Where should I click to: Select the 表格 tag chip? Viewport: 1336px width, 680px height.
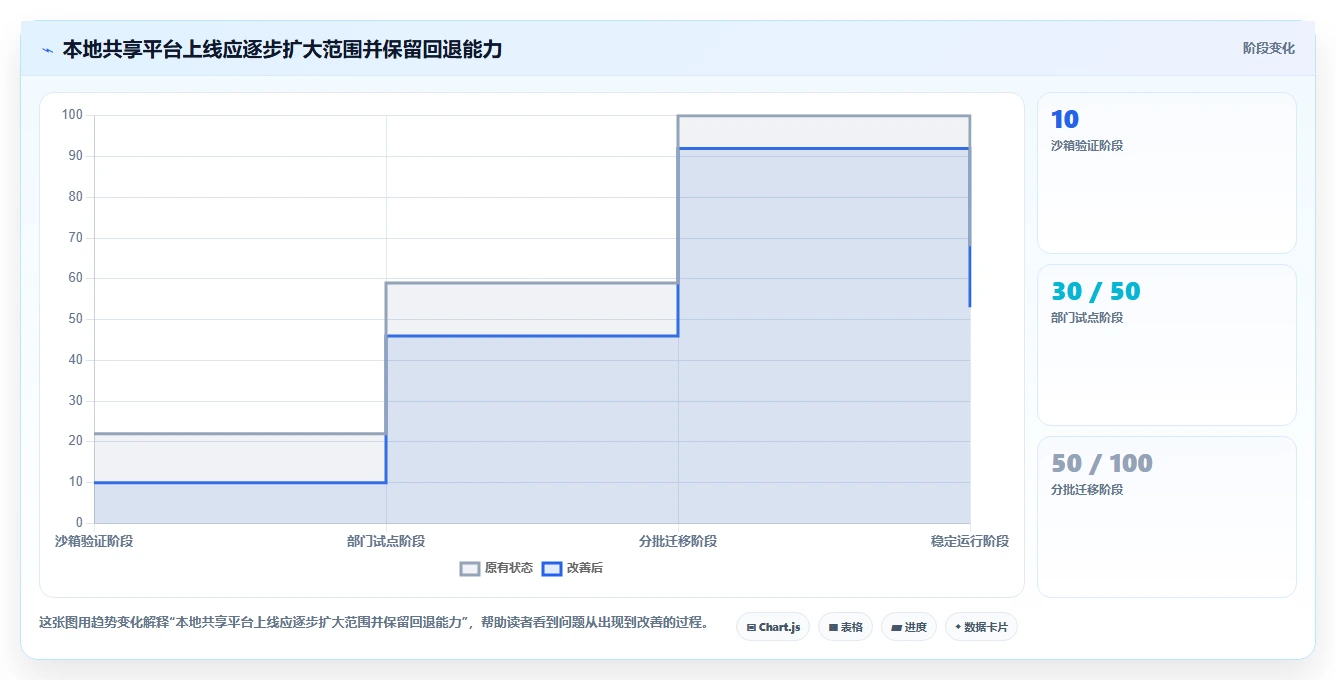(845, 627)
